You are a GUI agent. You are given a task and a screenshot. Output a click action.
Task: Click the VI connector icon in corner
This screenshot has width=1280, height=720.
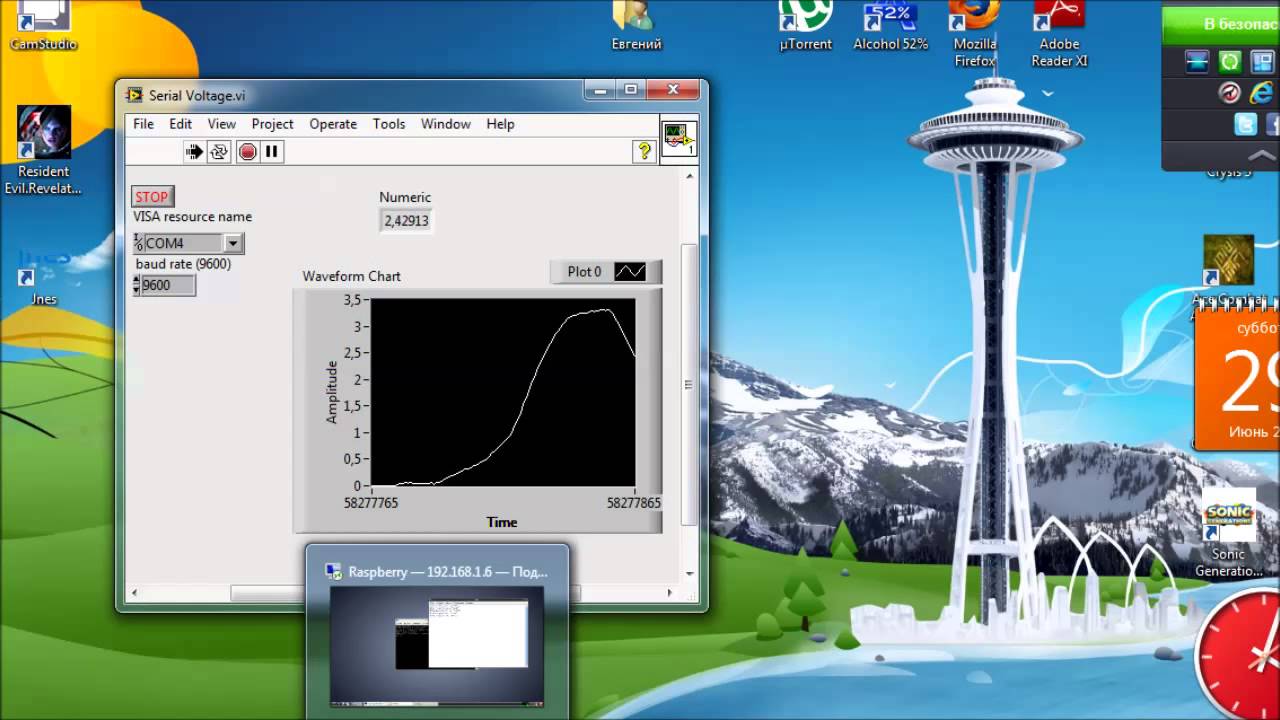coord(680,138)
